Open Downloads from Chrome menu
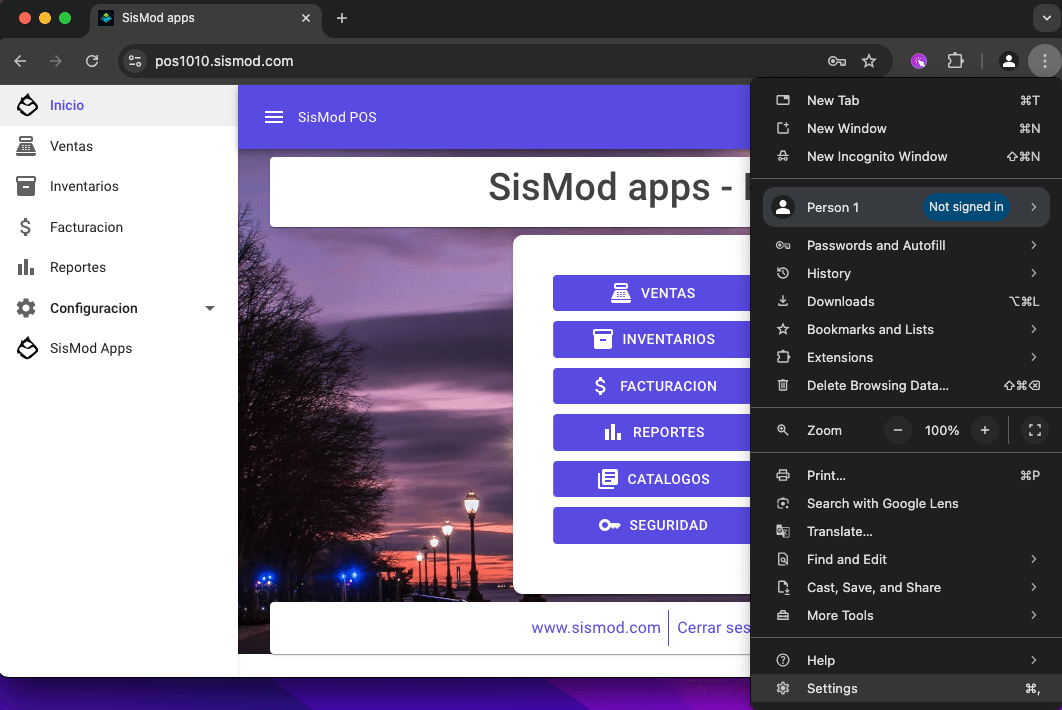Screen dimensions: 1062x710 (x=906, y=301)
